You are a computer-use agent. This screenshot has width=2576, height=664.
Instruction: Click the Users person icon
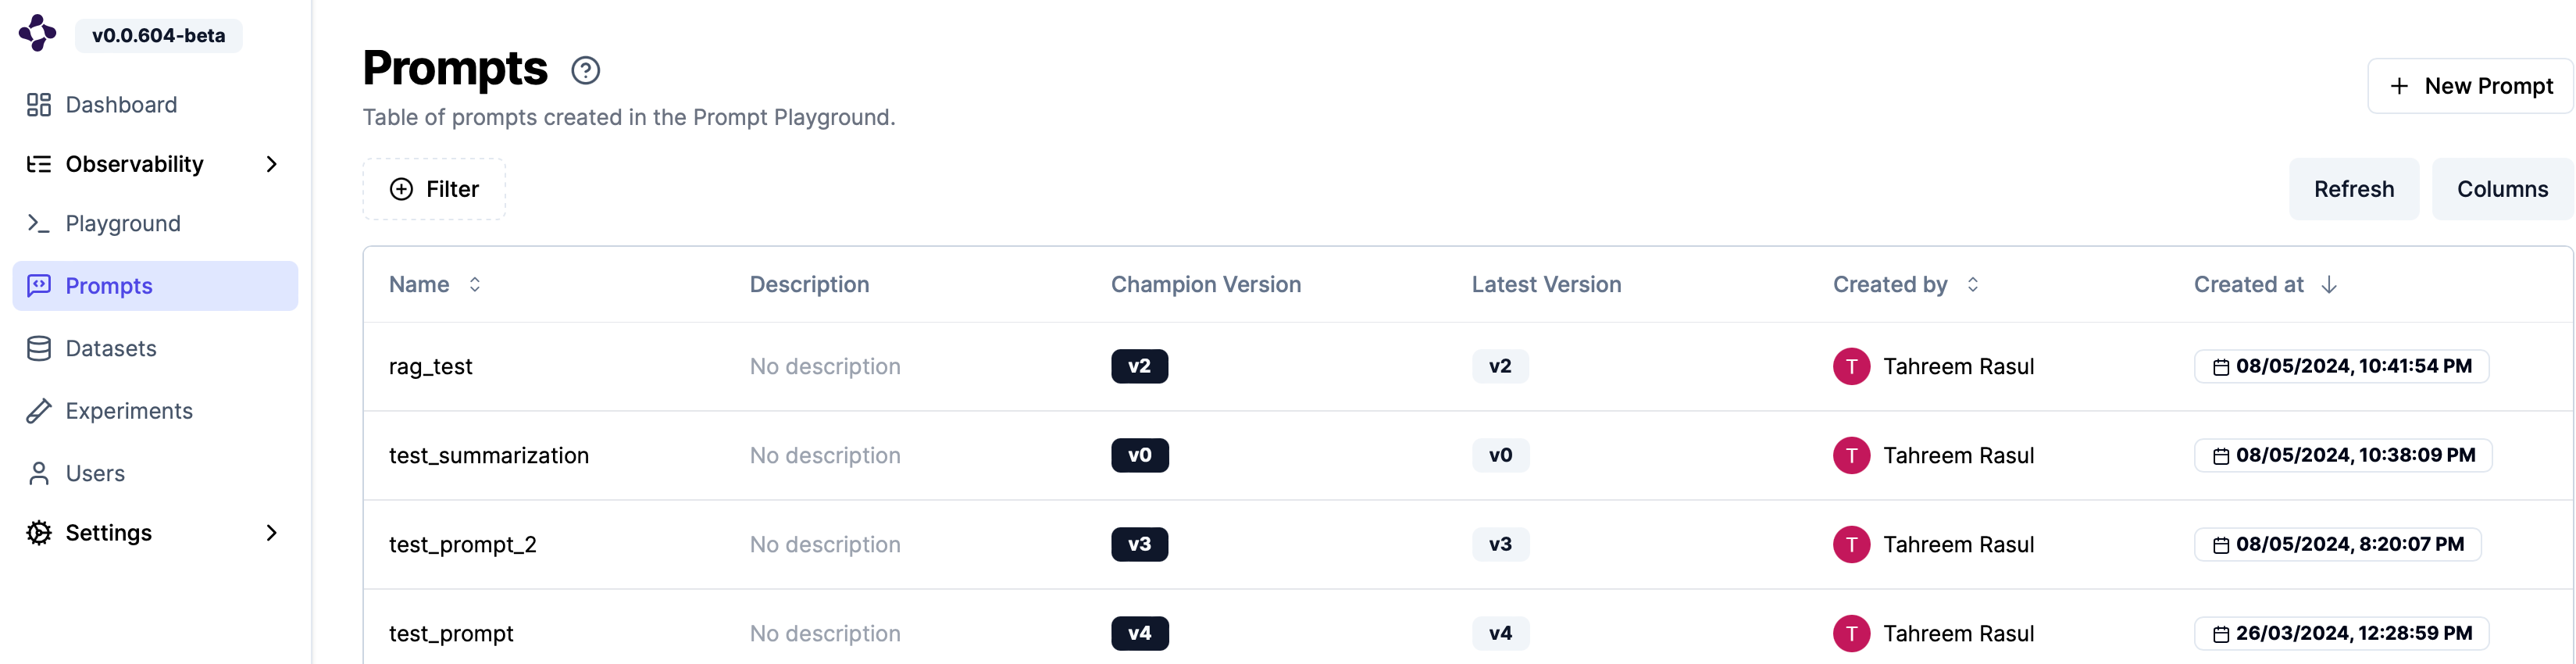coord(39,473)
